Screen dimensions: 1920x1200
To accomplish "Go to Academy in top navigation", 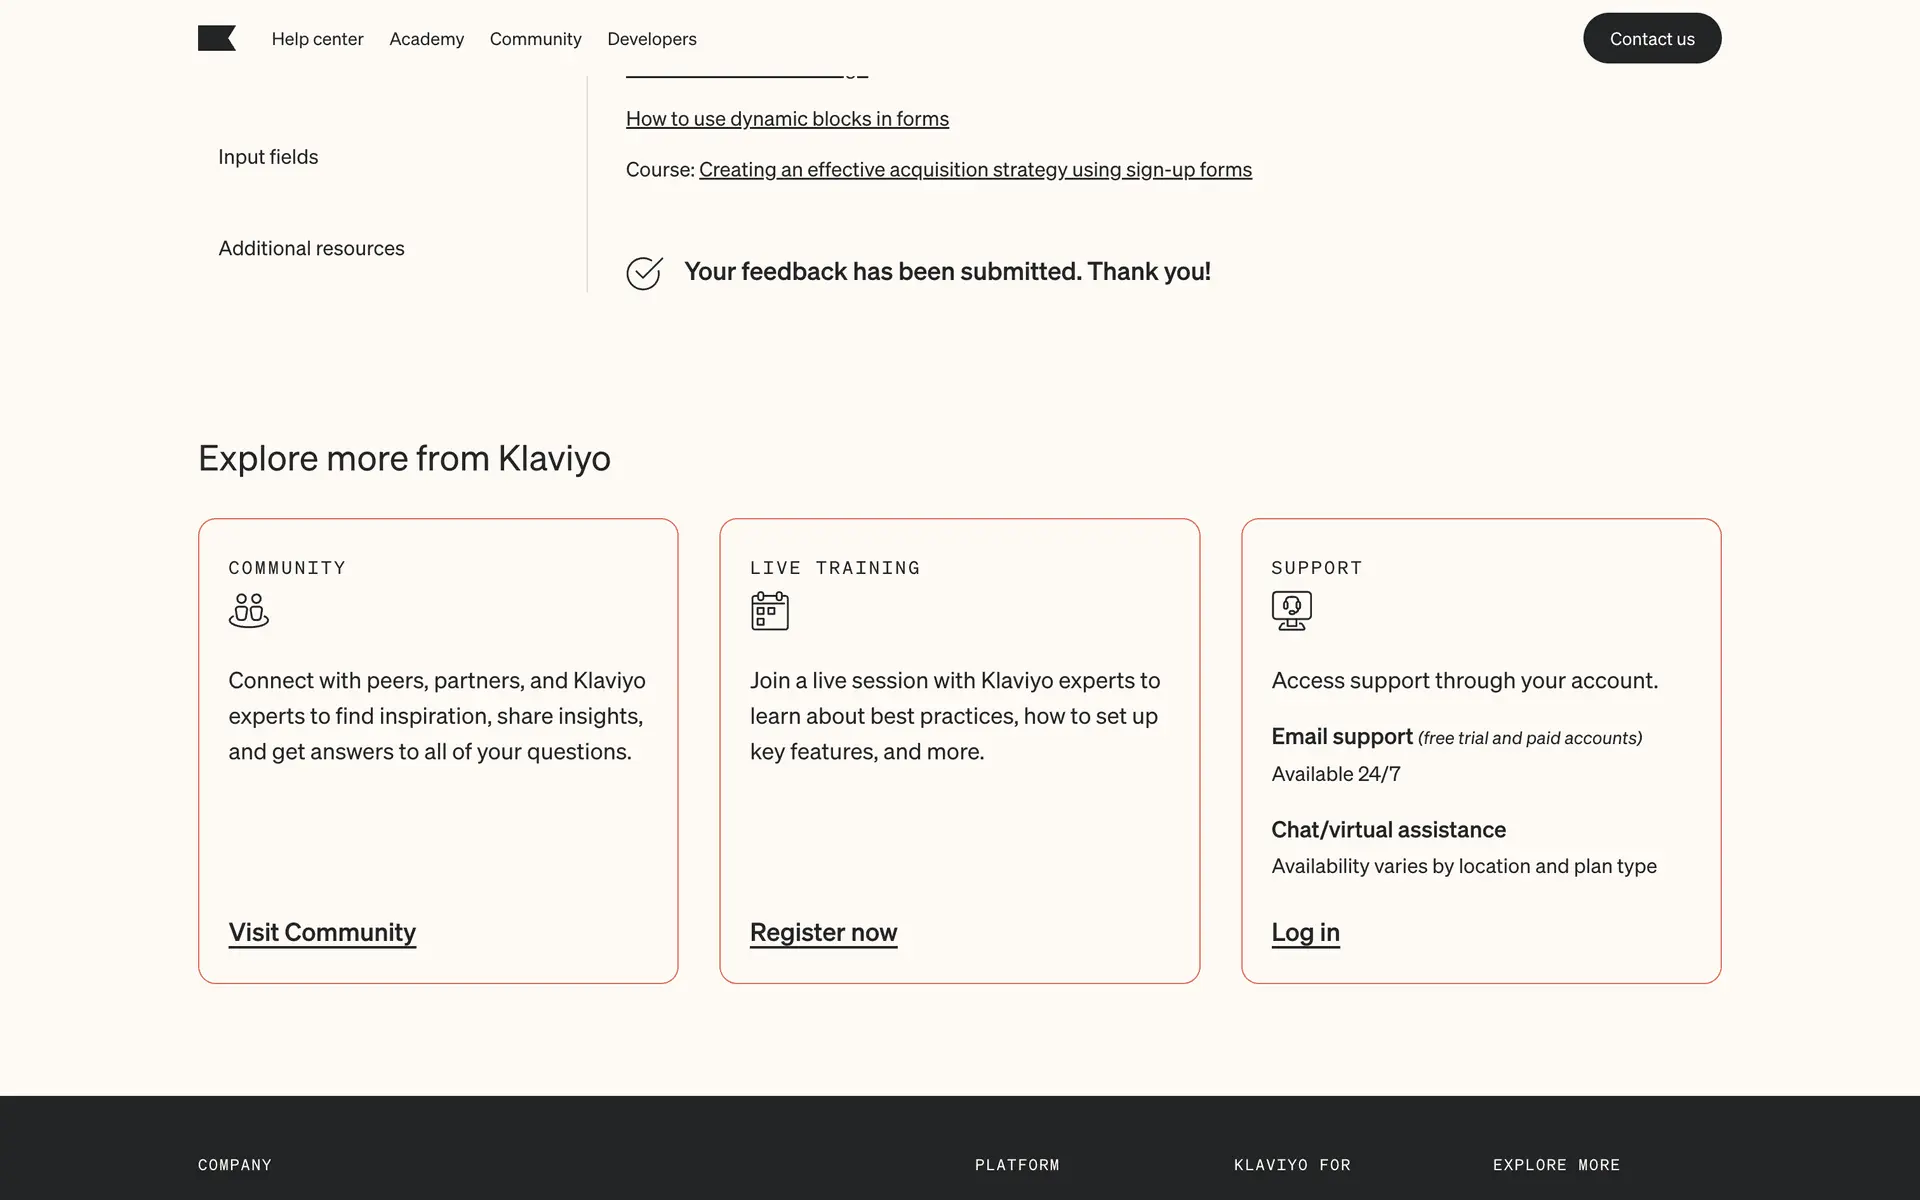I will point(426,39).
